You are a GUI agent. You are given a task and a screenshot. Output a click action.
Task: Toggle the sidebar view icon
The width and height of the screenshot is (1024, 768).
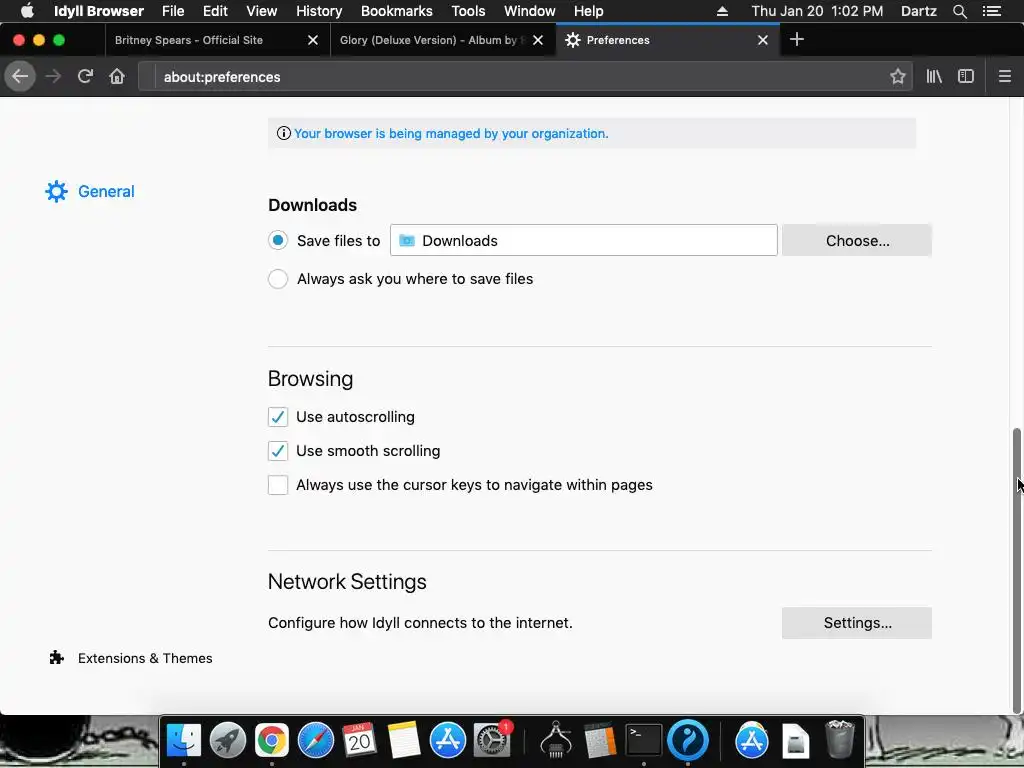coord(966,76)
